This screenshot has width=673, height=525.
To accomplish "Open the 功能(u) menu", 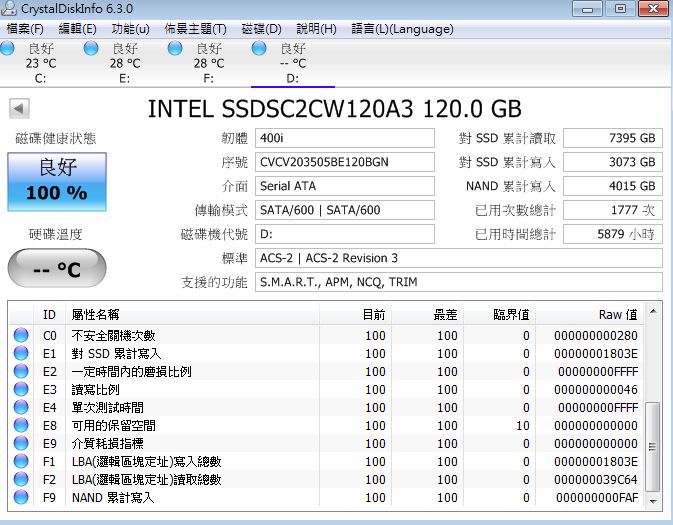I will click(x=130, y=29).
